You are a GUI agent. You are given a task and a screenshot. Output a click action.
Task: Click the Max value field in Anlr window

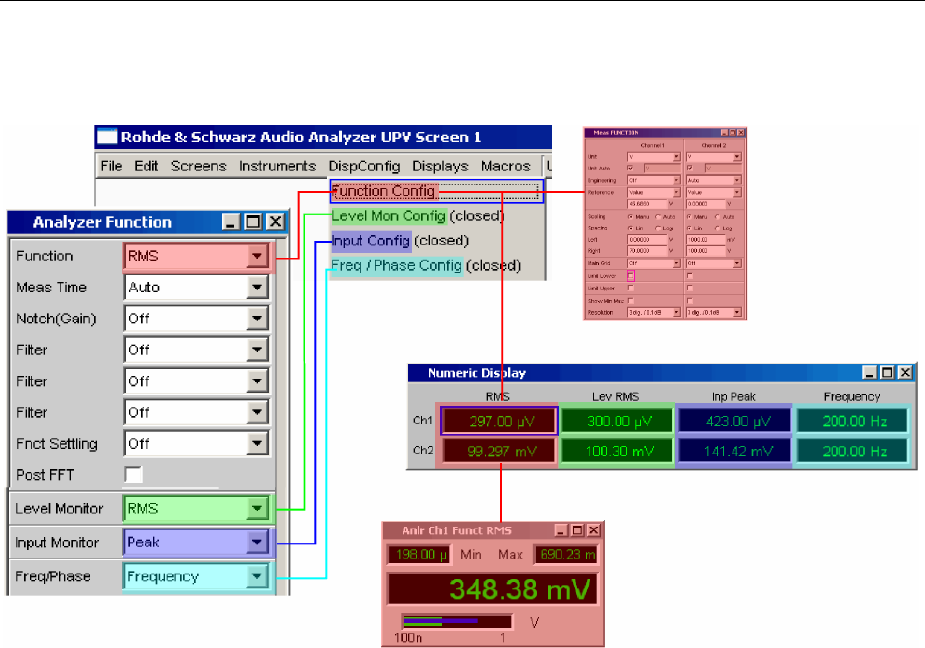pyautogui.click(x=566, y=554)
